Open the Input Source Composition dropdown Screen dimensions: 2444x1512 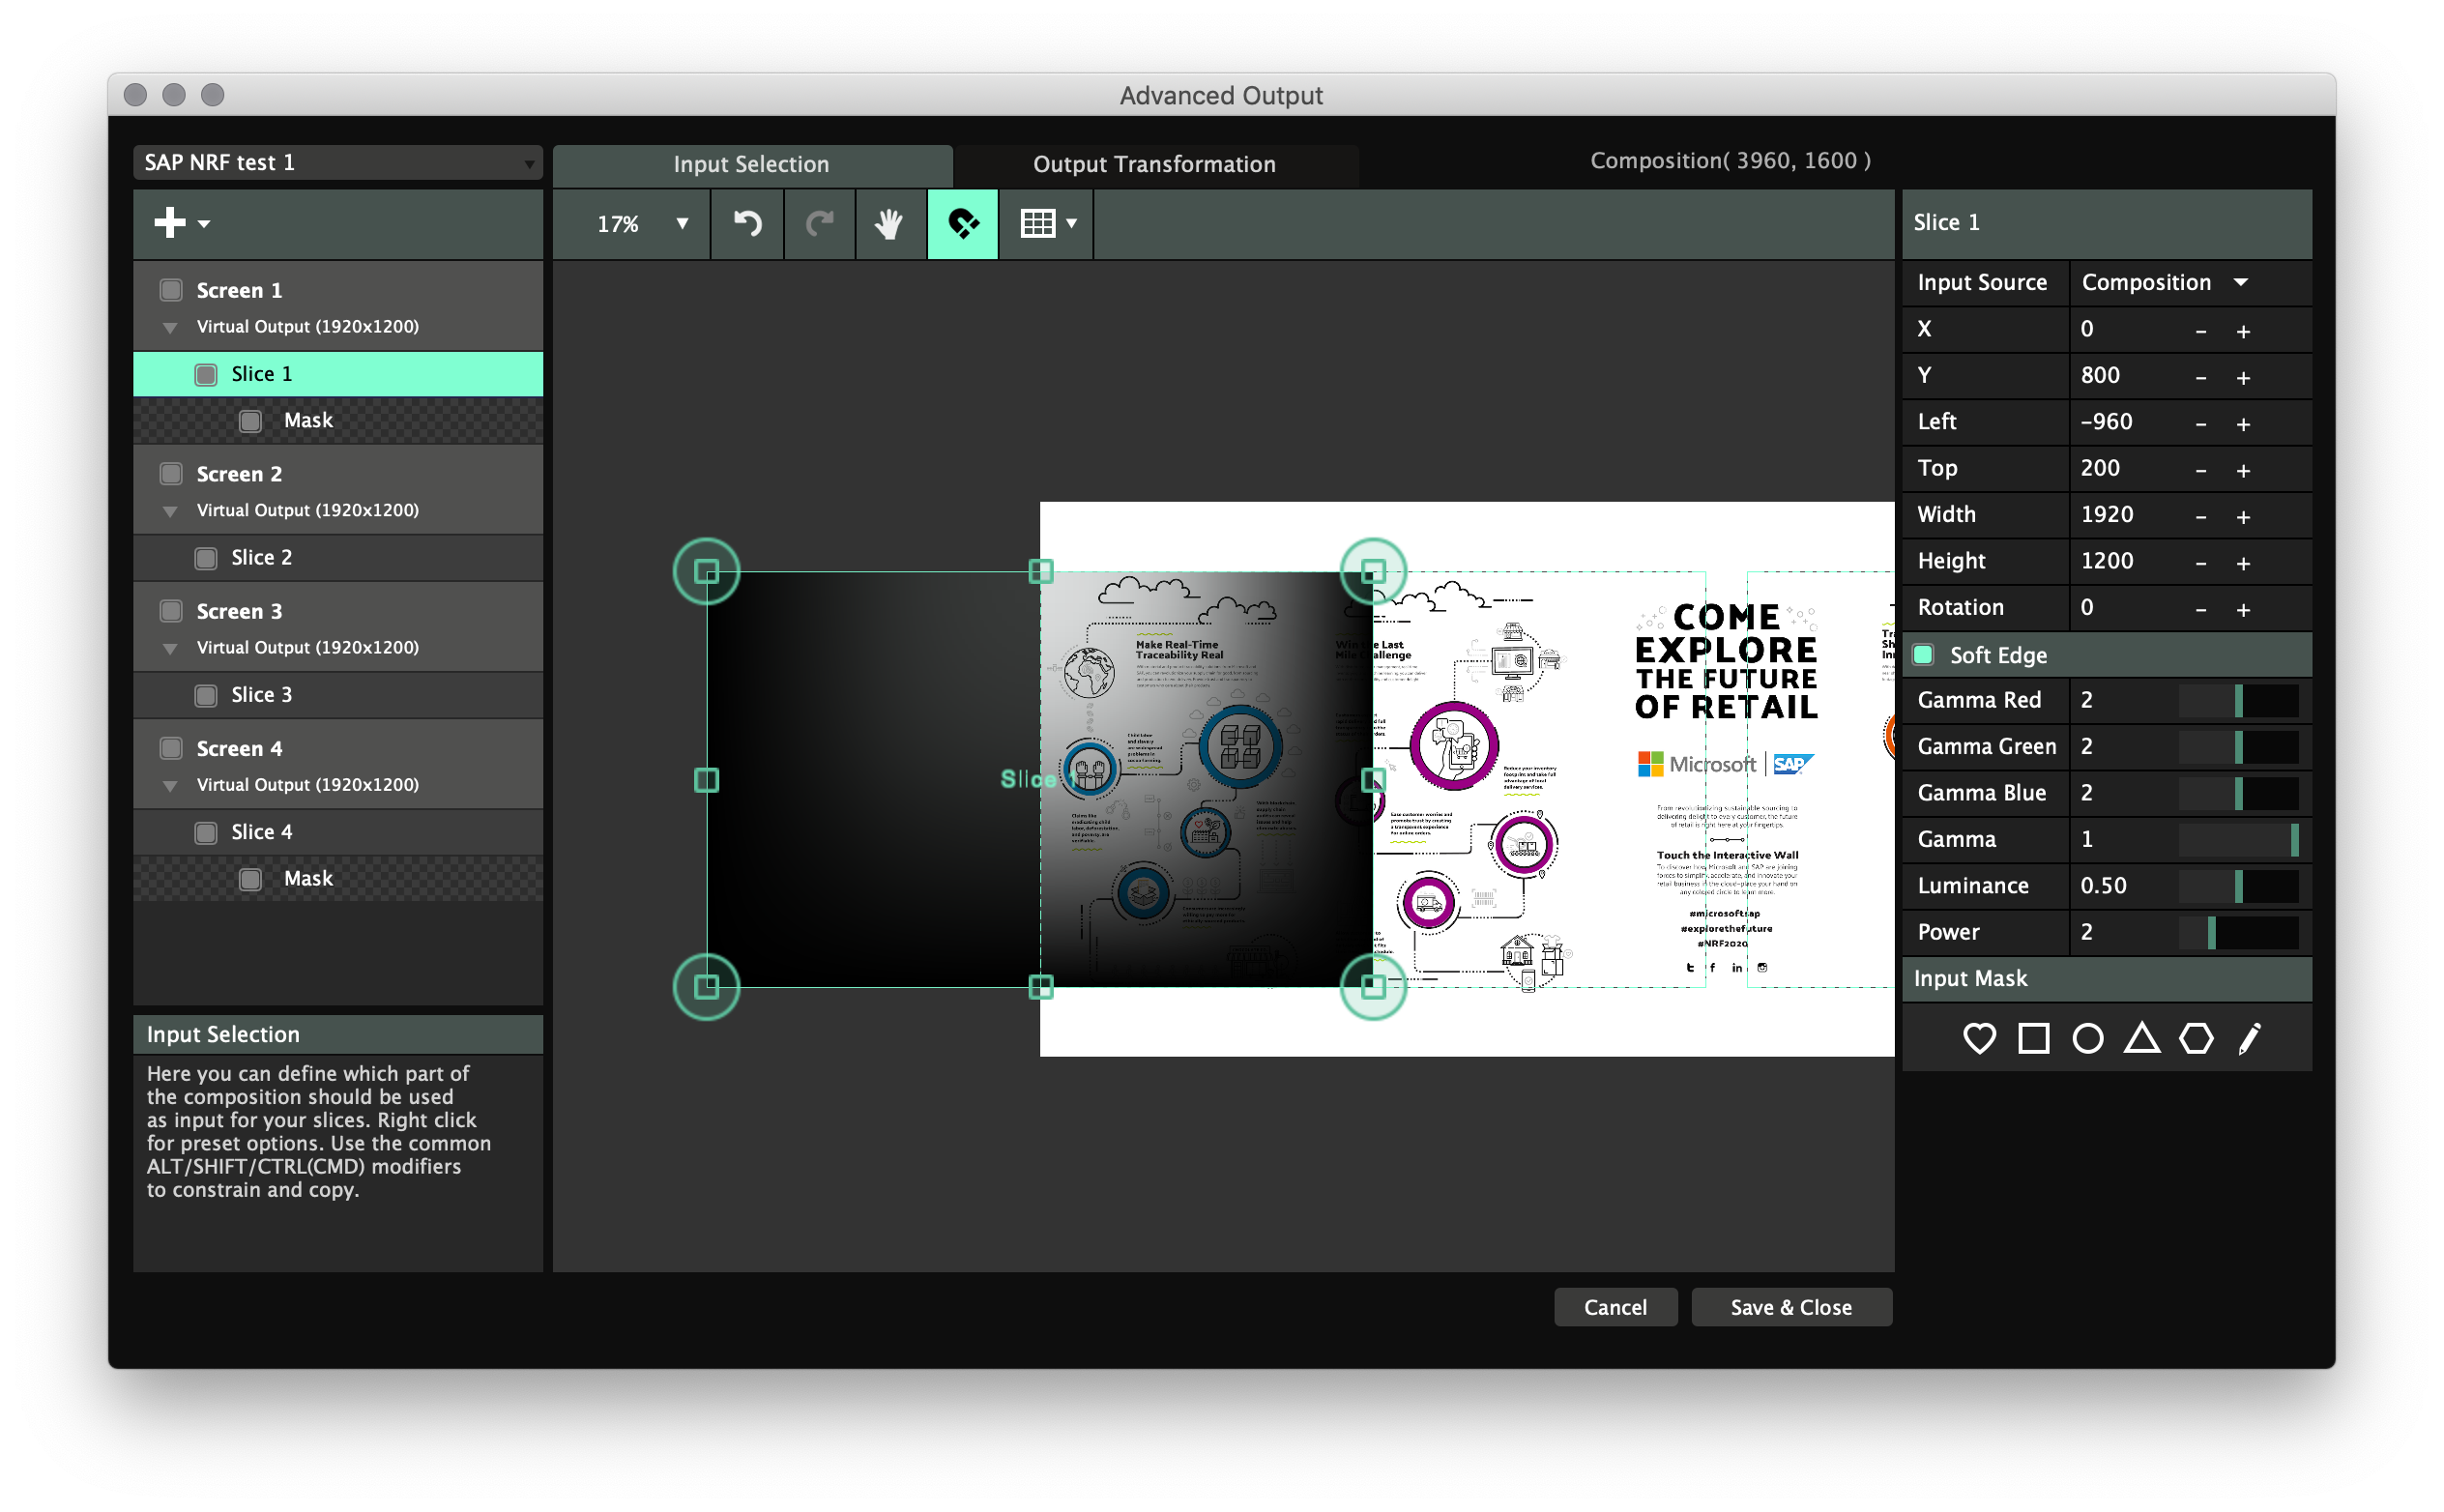pyautogui.click(x=2164, y=283)
